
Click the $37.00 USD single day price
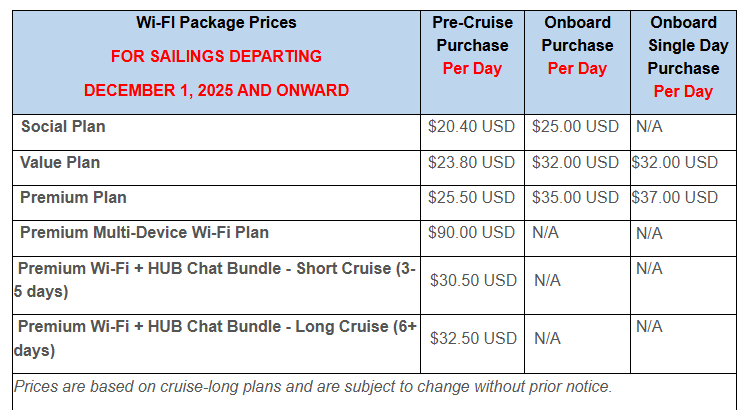pos(675,197)
